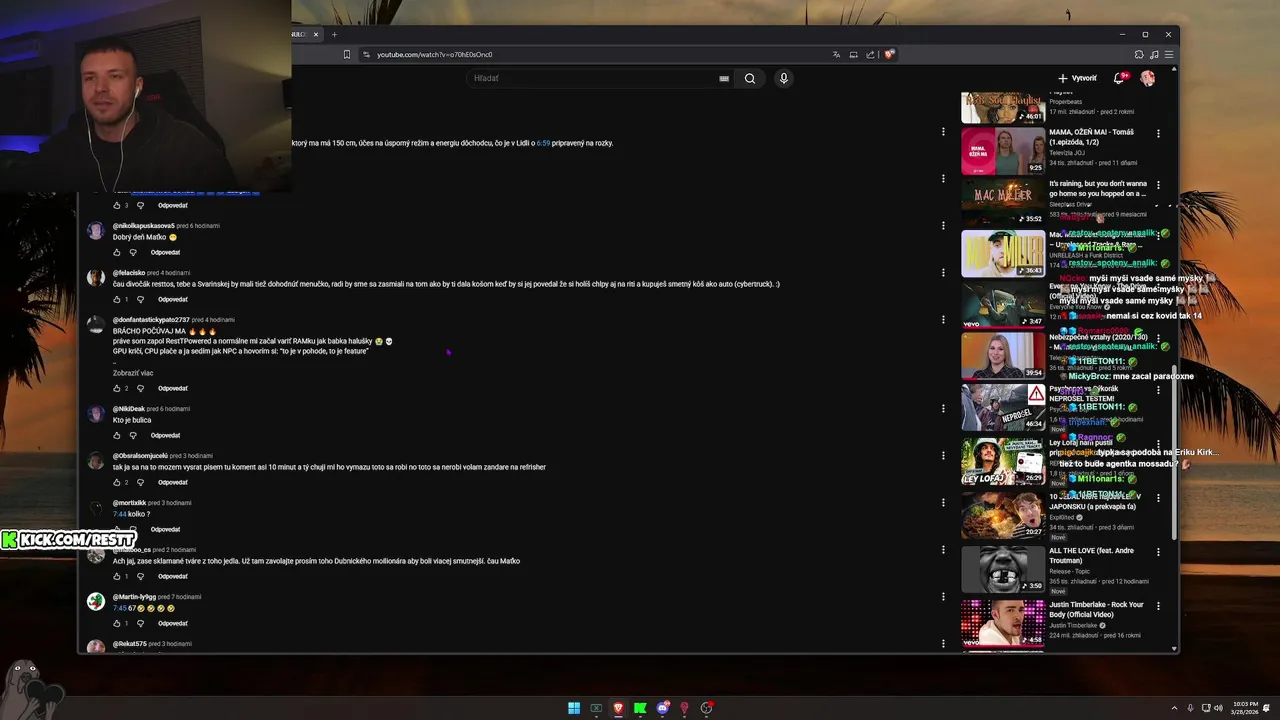This screenshot has height=720, width=1280.
Task: Click the Brave Shields lion icon
Action: tap(888, 54)
